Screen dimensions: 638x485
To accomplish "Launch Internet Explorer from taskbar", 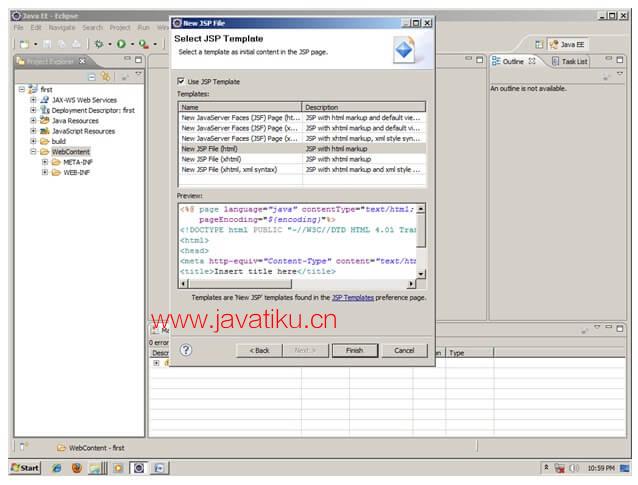I will [57, 468].
